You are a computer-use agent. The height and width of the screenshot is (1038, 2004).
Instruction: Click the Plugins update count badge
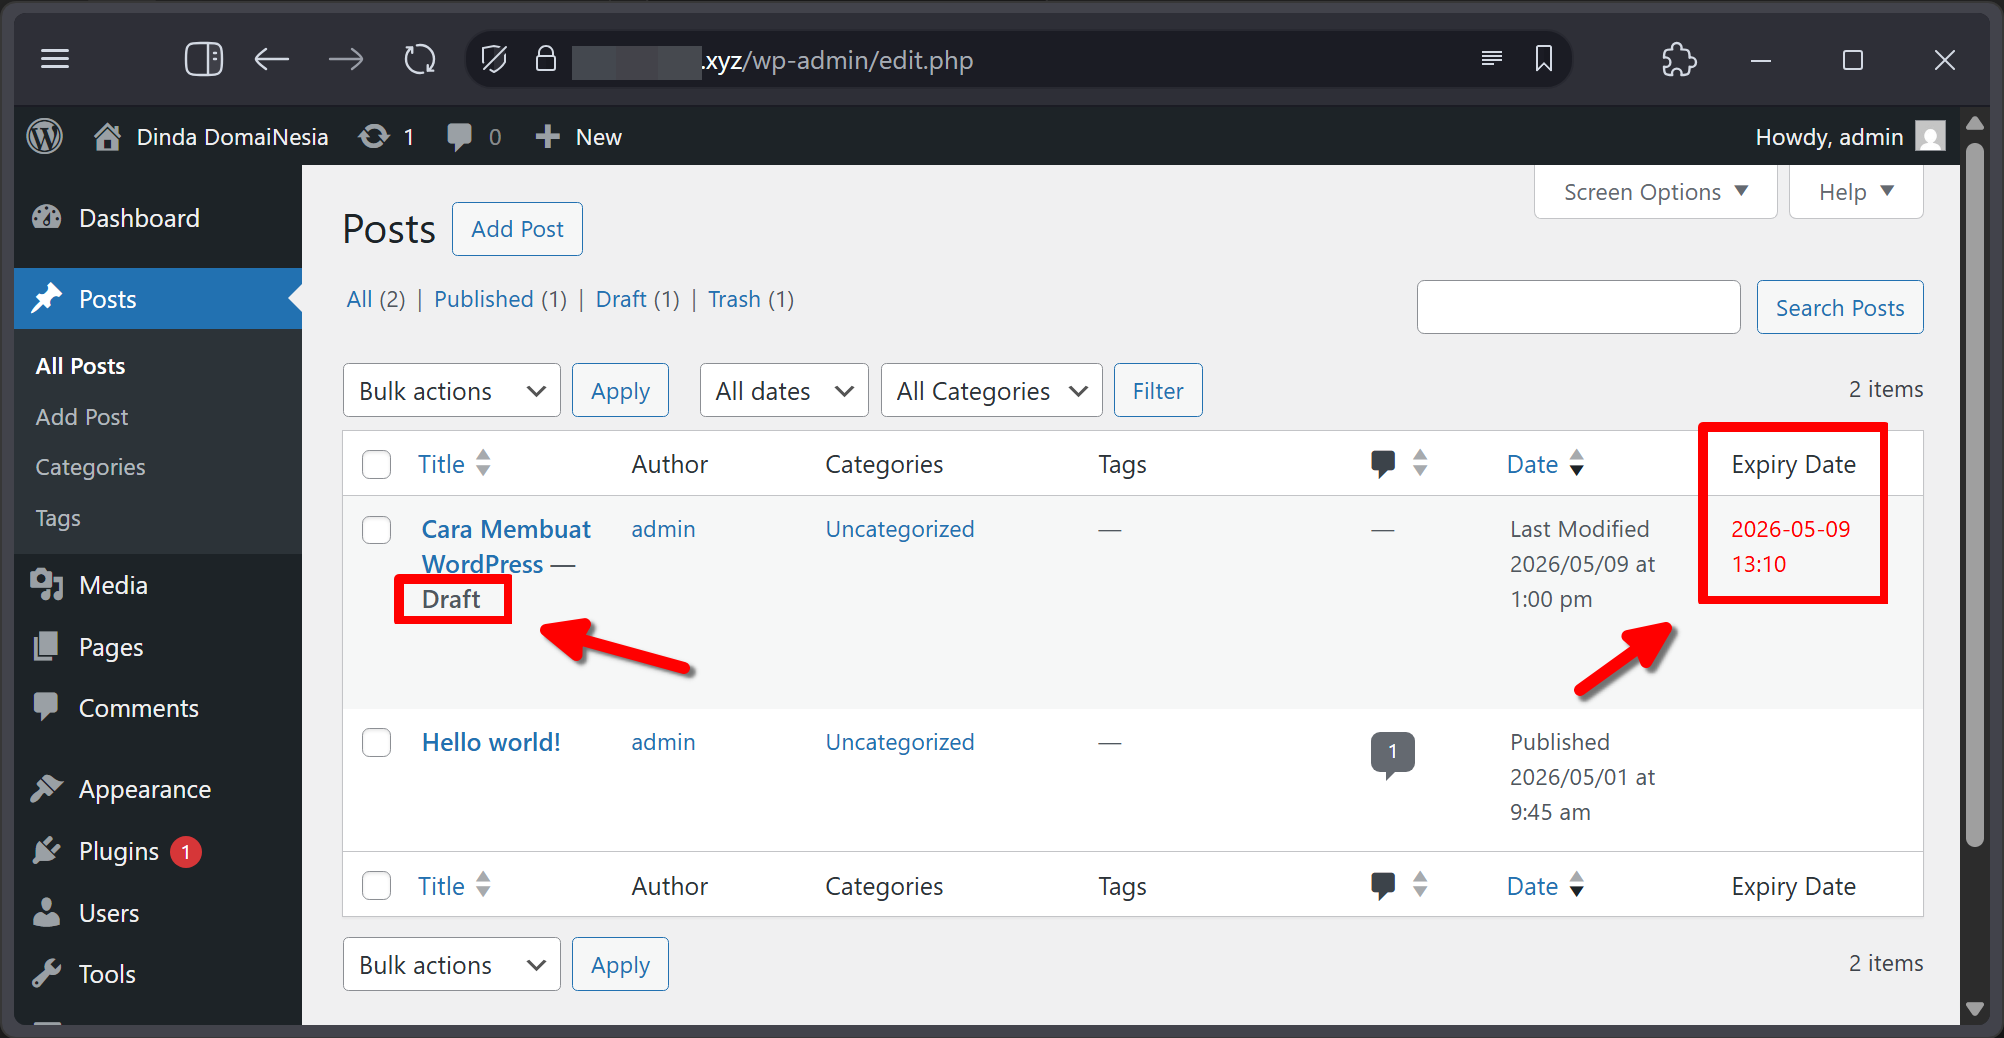186,851
